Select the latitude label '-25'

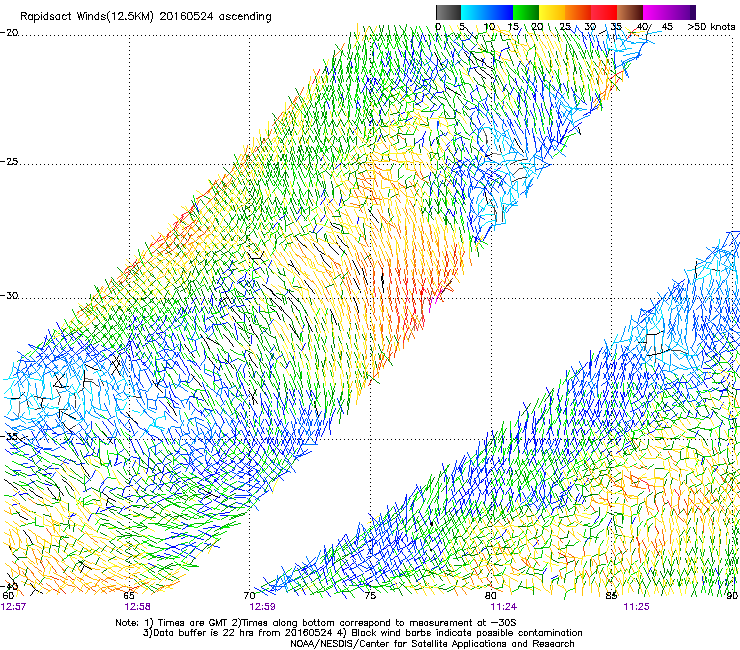9,162
